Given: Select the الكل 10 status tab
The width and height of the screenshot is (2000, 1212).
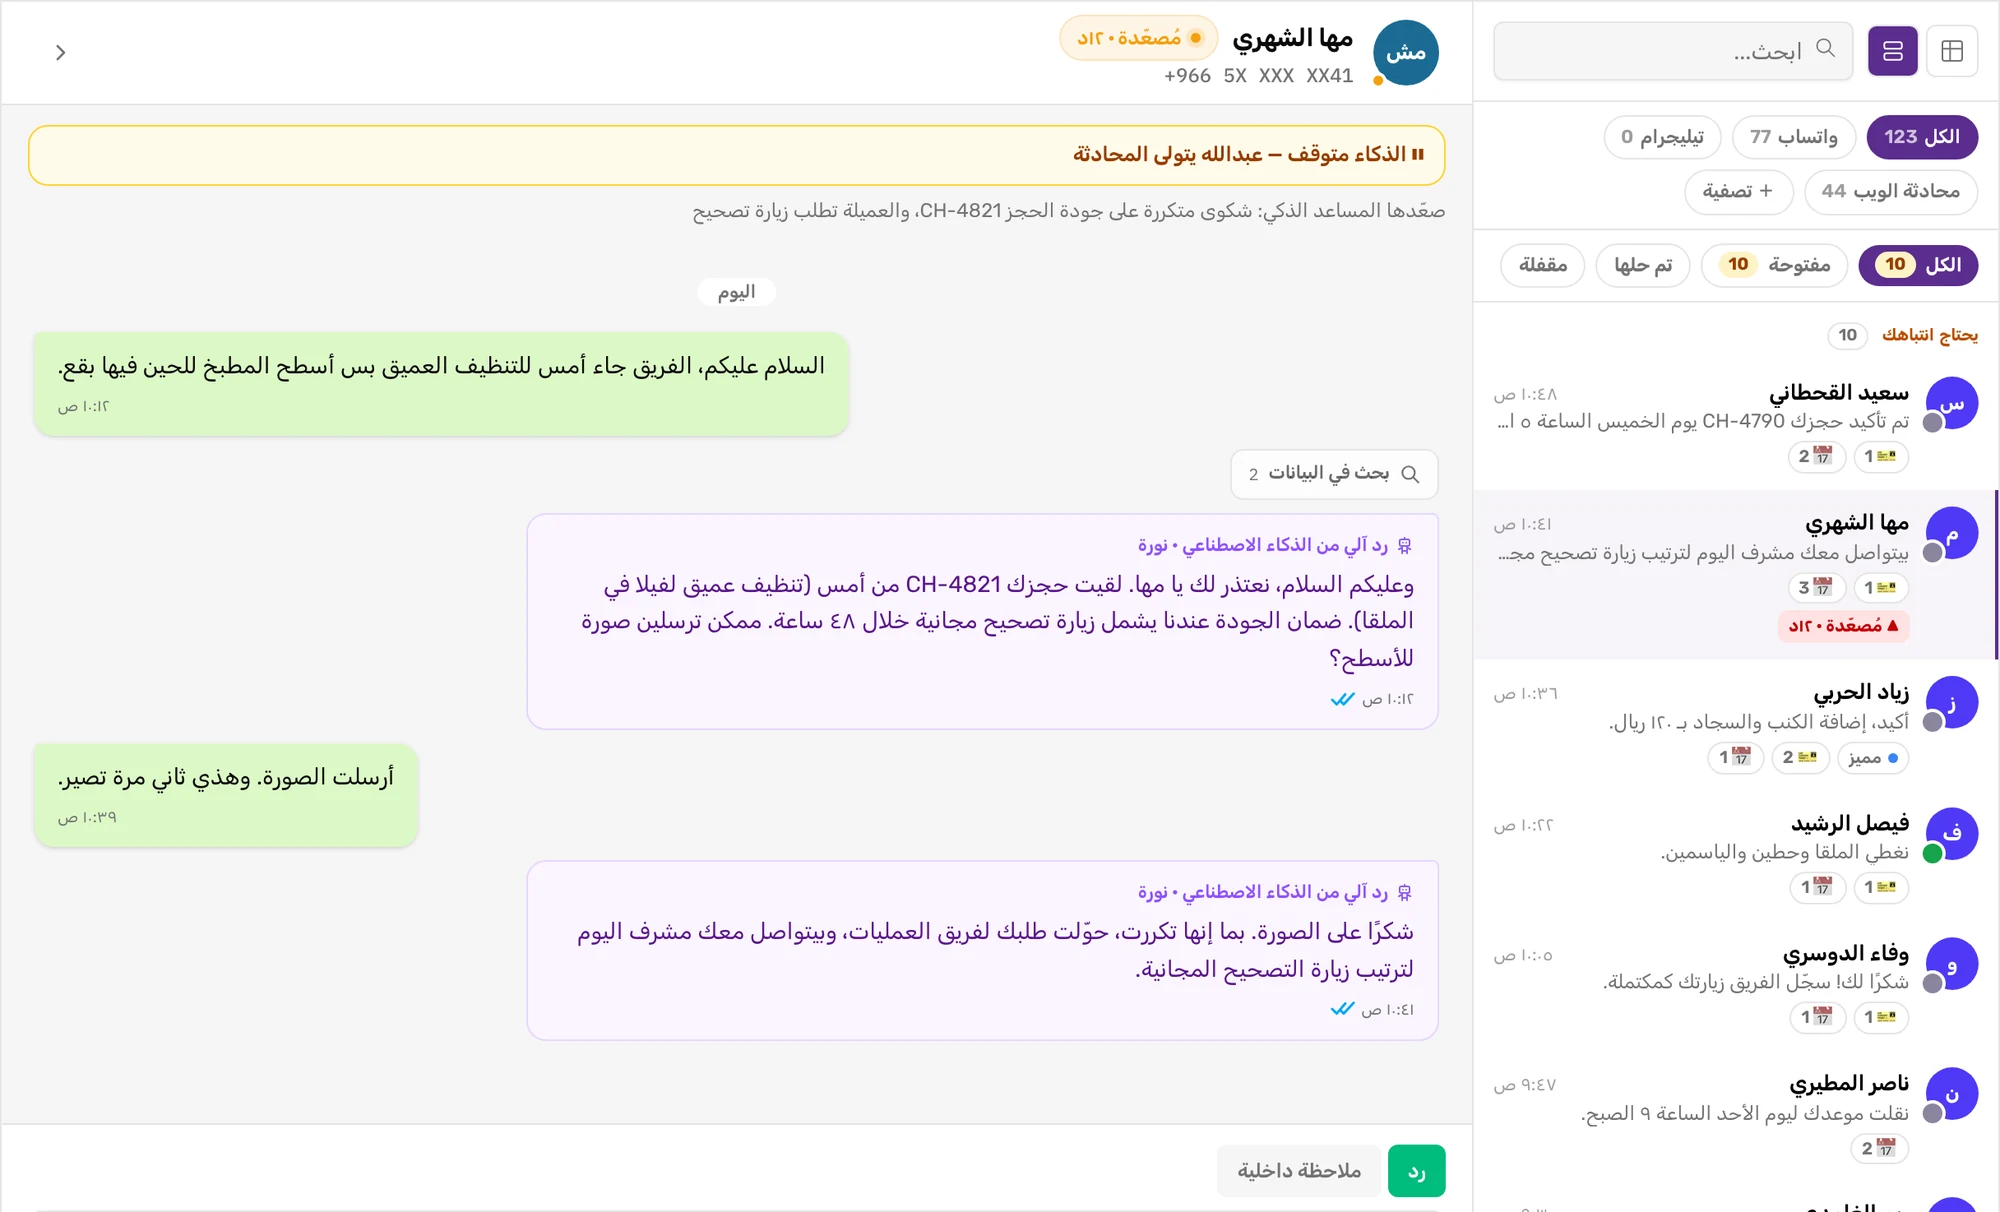Looking at the screenshot, I should coord(1918,265).
